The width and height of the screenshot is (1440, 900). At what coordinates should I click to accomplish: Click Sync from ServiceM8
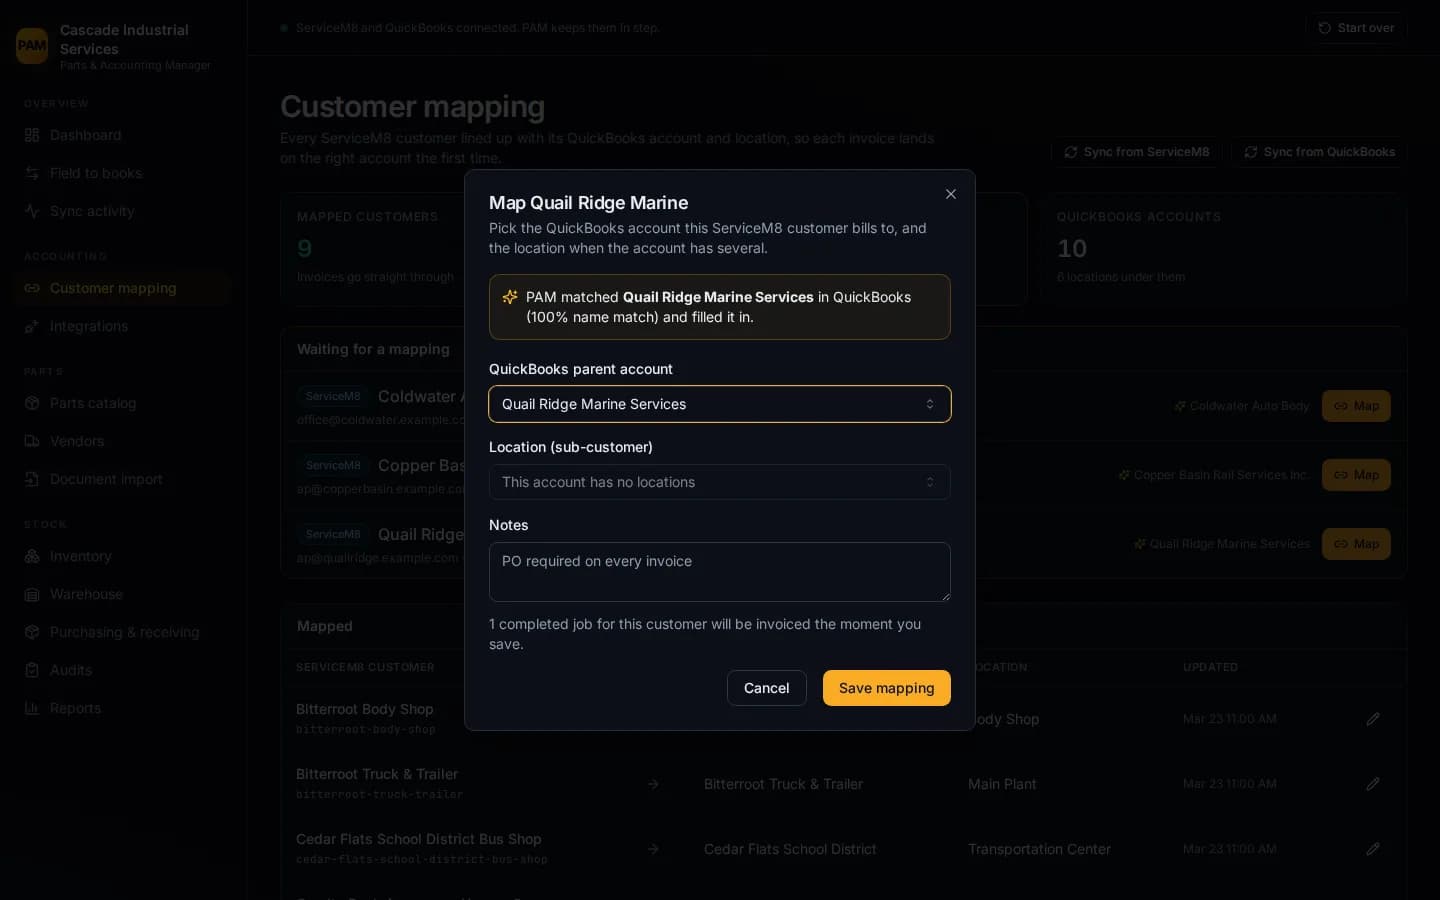[x=1137, y=152]
